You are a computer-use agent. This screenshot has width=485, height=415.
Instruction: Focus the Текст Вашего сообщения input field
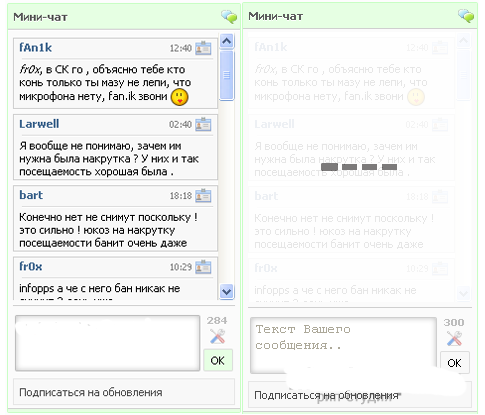pyautogui.click(x=343, y=345)
